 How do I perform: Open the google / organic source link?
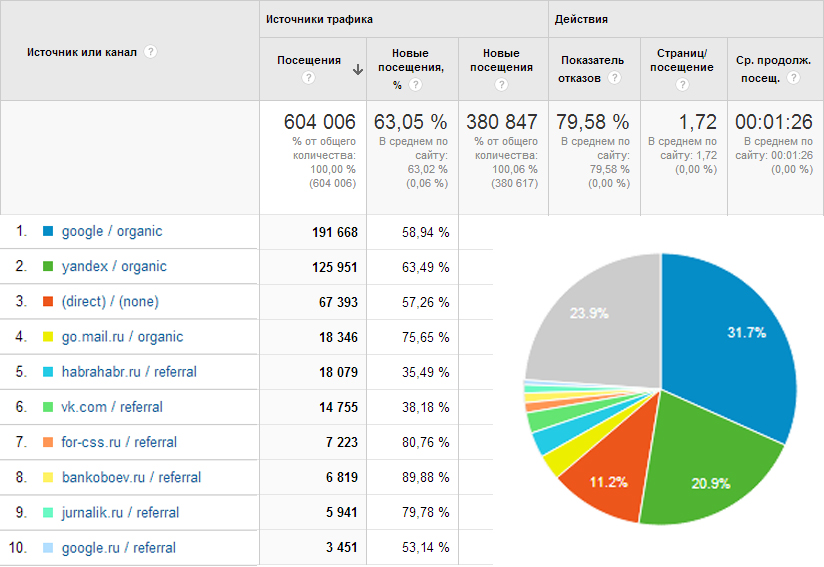click(111, 232)
